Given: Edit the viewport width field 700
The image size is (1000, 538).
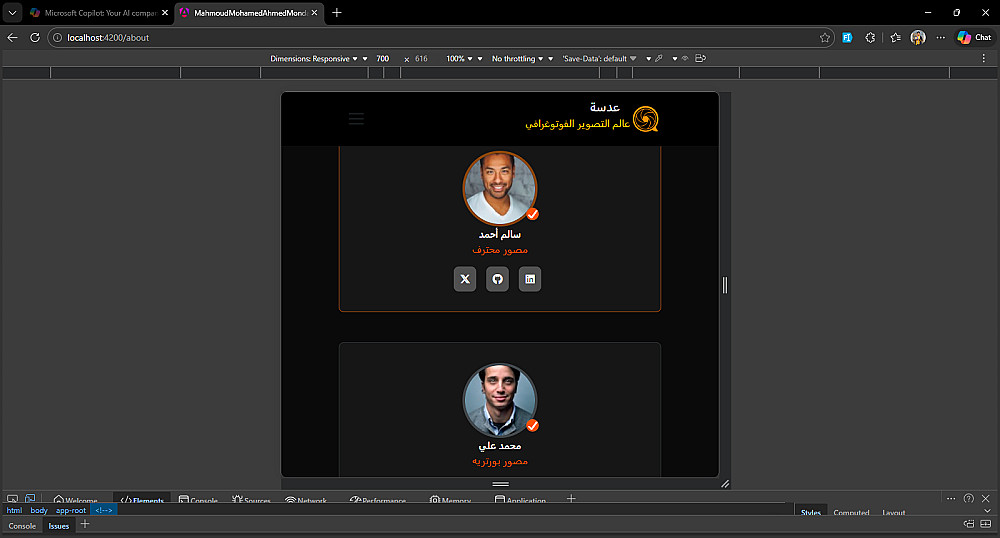Looking at the screenshot, I should (383, 59).
